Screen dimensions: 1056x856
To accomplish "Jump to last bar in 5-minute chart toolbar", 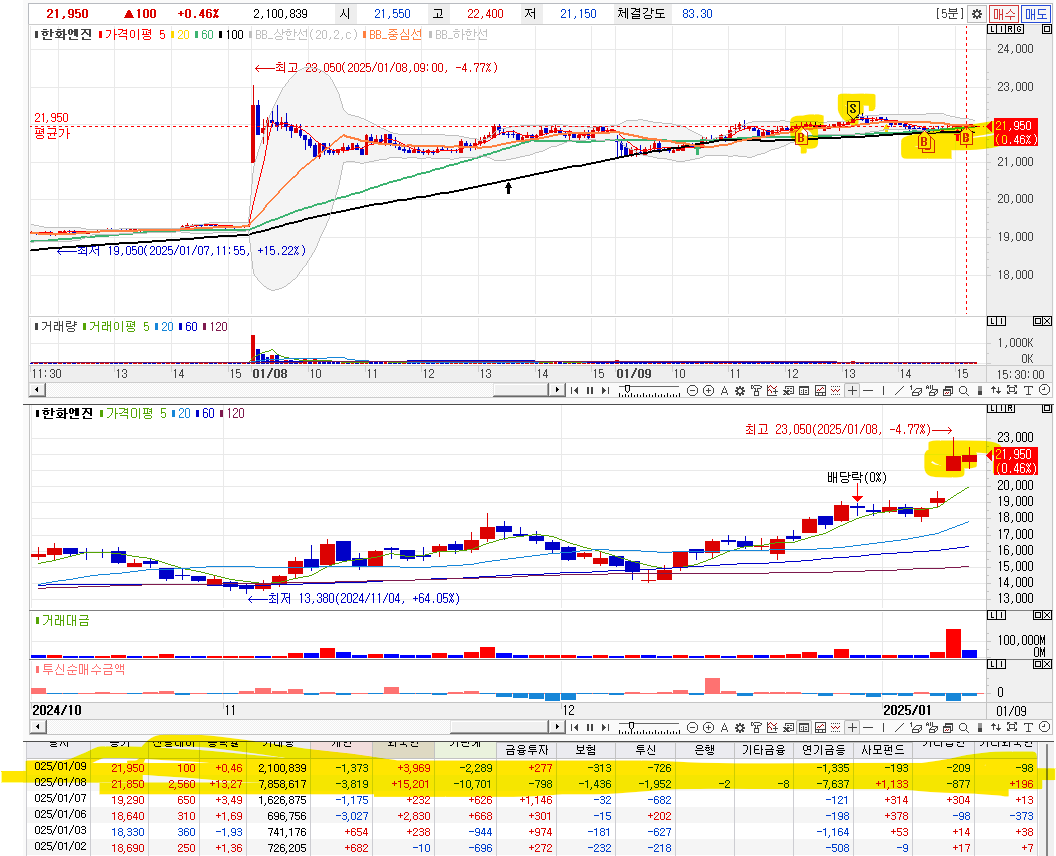I will tap(605, 391).
